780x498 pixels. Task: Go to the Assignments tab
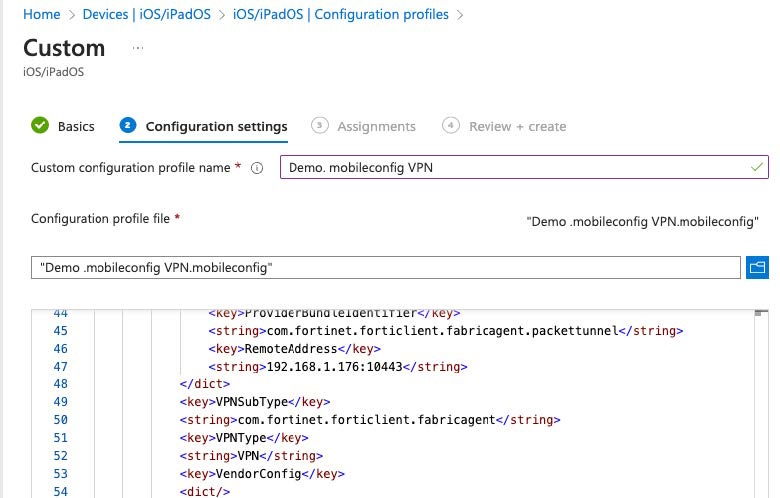[x=376, y=126]
